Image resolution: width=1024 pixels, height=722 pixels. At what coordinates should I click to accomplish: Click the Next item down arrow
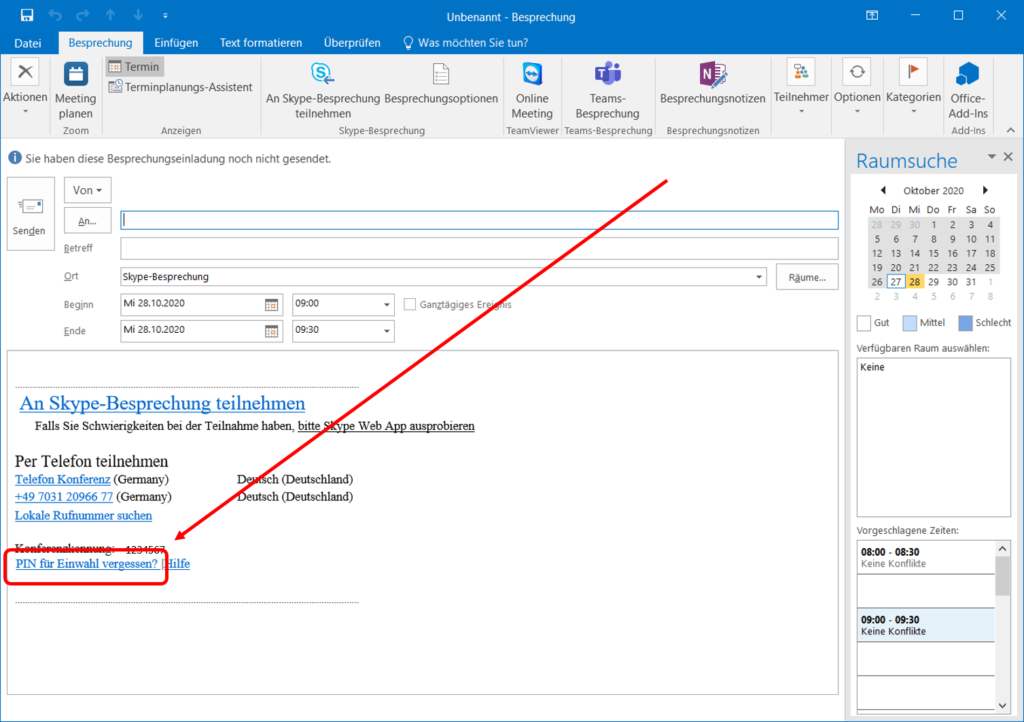(x=138, y=16)
